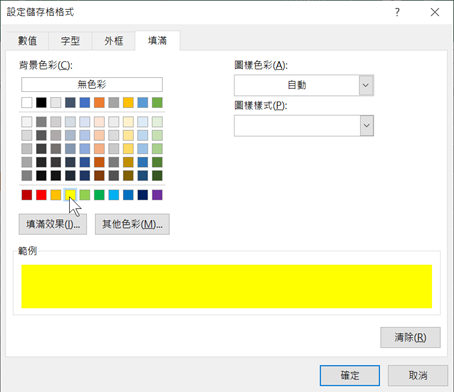
Task: Open the 圖樣色彩 dropdown showing 自動
Action: [304, 85]
